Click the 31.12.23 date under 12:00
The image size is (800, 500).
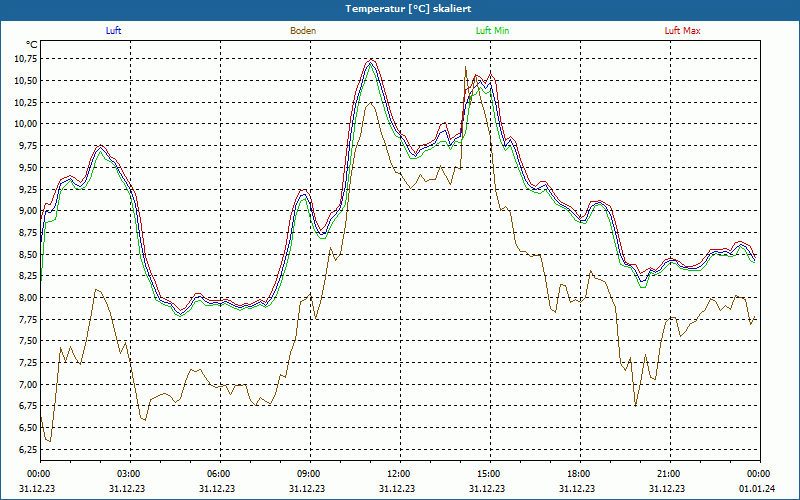point(397,489)
